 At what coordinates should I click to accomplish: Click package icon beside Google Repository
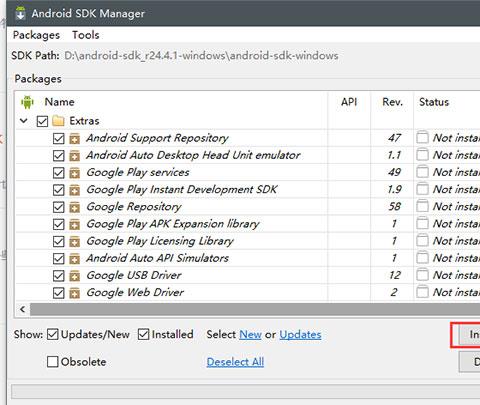coord(75,207)
